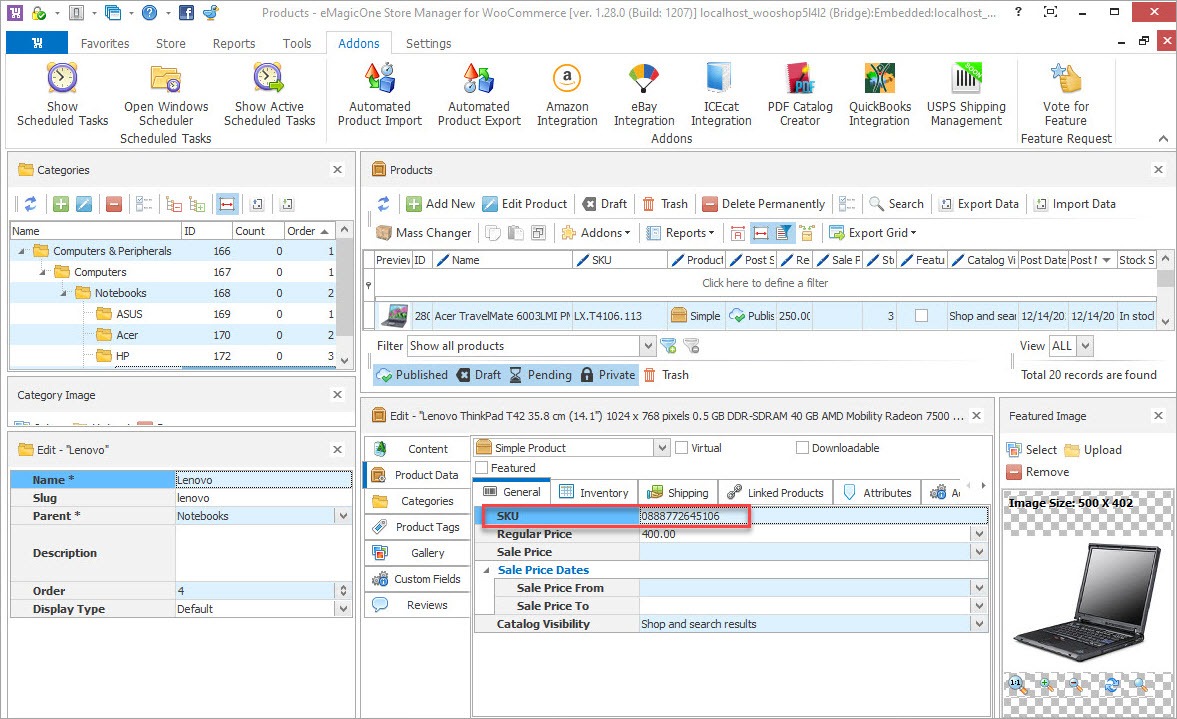The height and width of the screenshot is (719, 1177).
Task: Switch to Favorites ribbon tab
Action: [x=105, y=44]
